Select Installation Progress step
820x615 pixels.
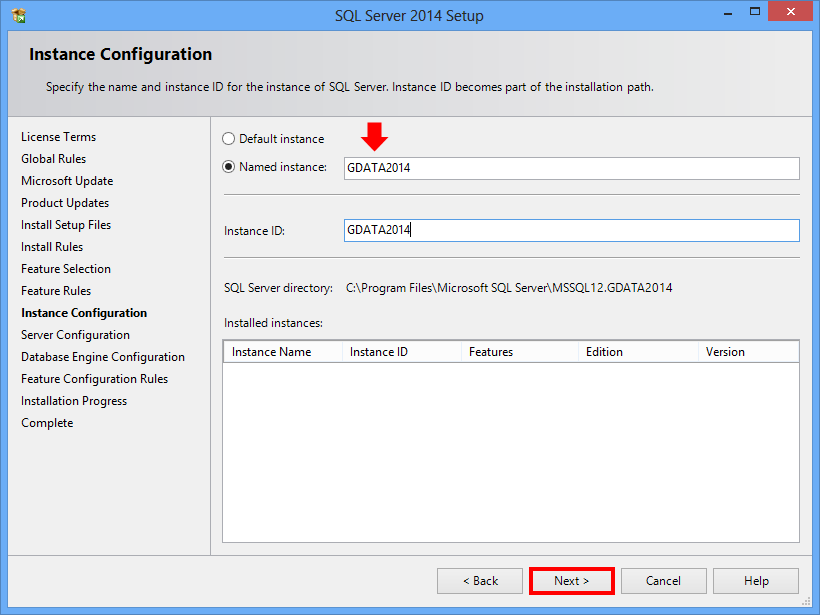coord(74,401)
